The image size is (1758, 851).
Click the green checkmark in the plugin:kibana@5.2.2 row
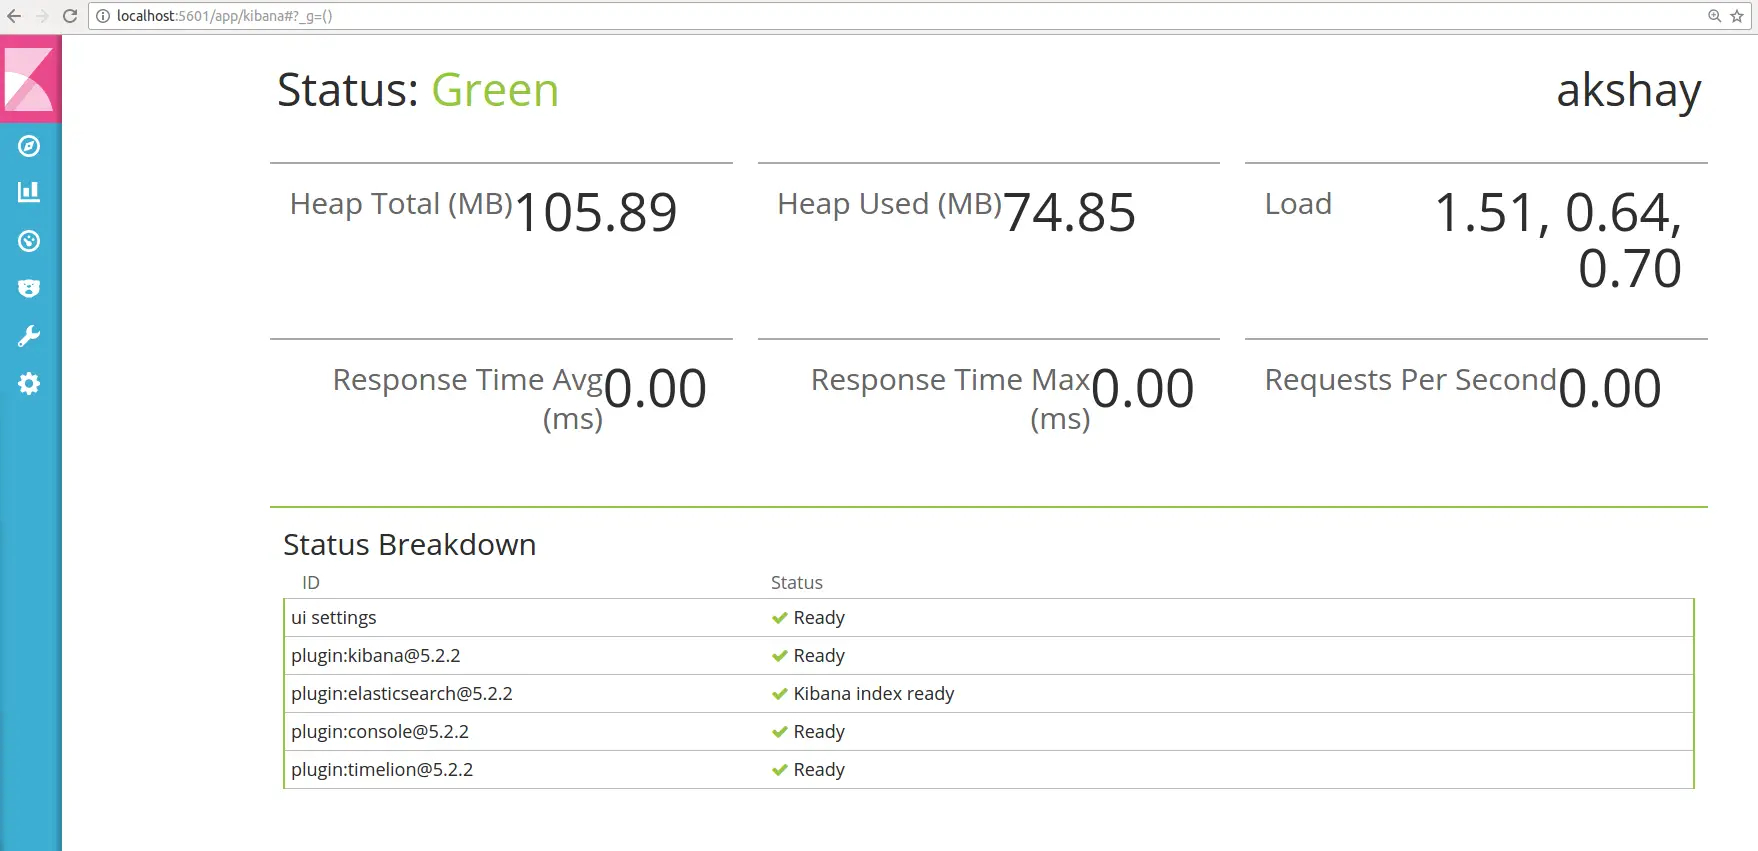[780, 656]
